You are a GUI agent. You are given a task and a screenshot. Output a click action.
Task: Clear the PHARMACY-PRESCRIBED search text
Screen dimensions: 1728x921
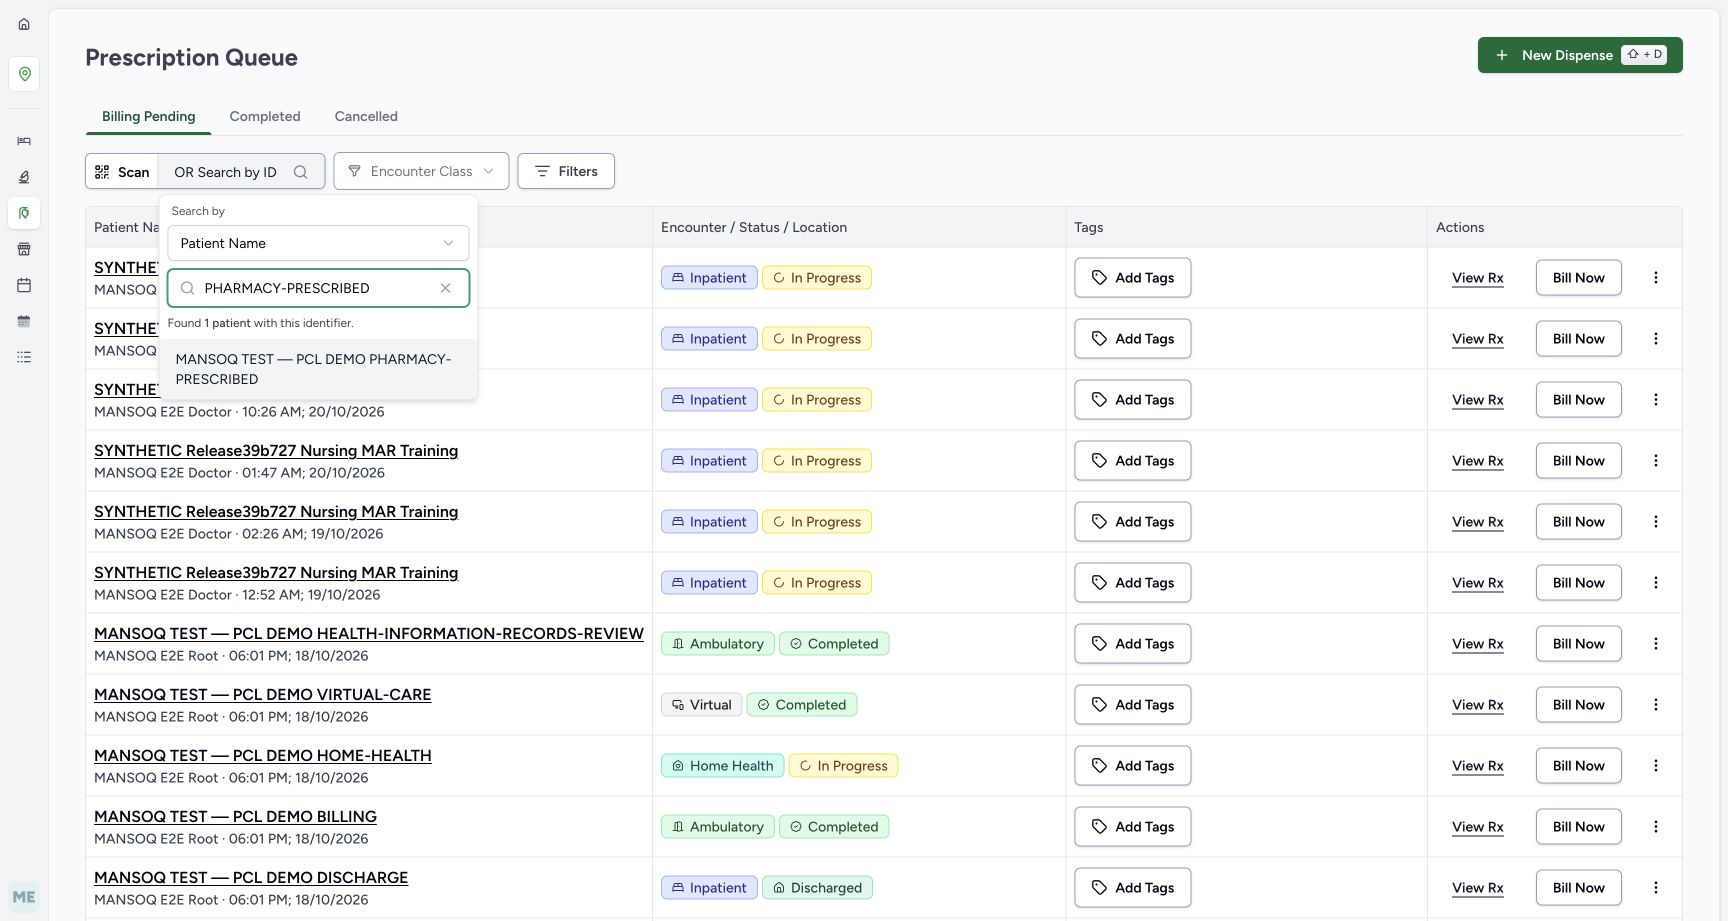point(446,288)
